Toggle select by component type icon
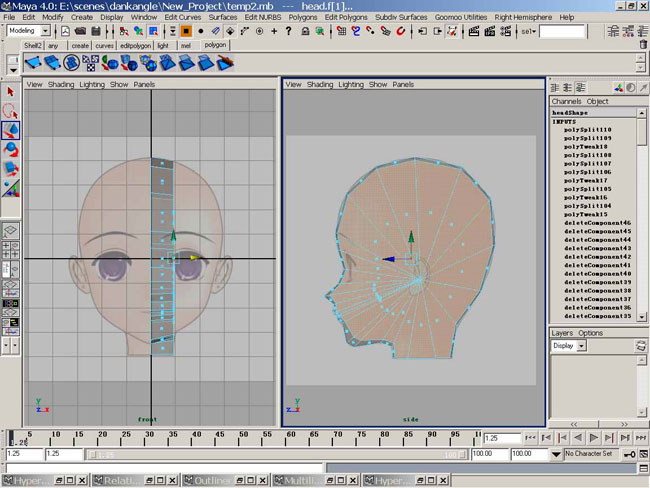Viewport: 650px width, 488px height. tap(153, 31)
